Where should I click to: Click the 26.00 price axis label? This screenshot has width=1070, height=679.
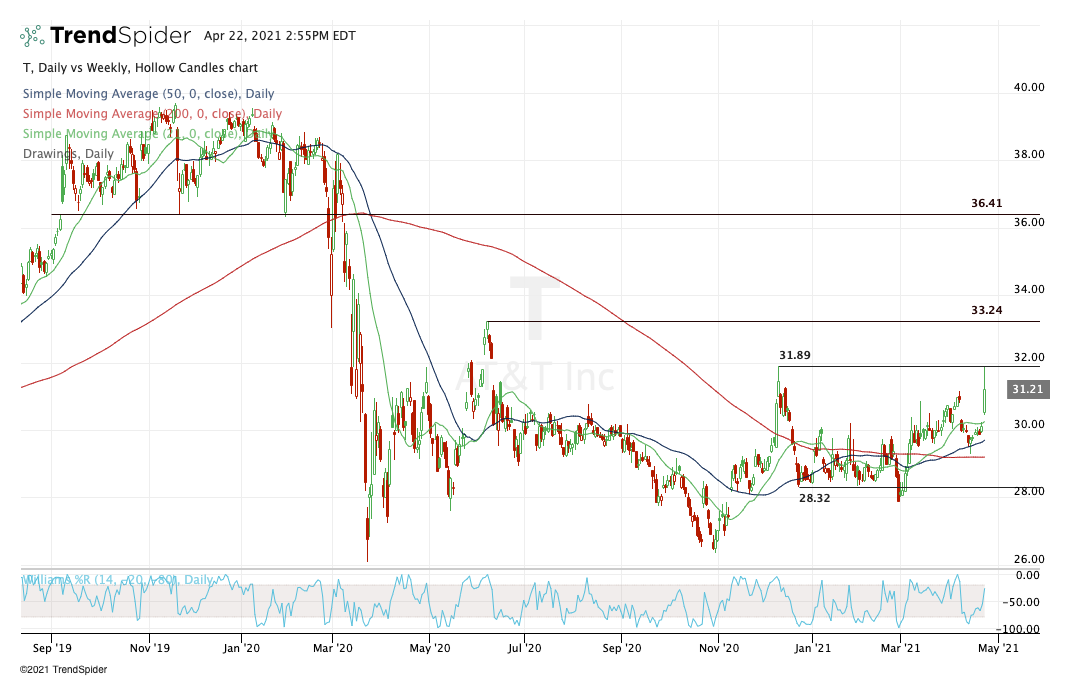[1029, 560]
